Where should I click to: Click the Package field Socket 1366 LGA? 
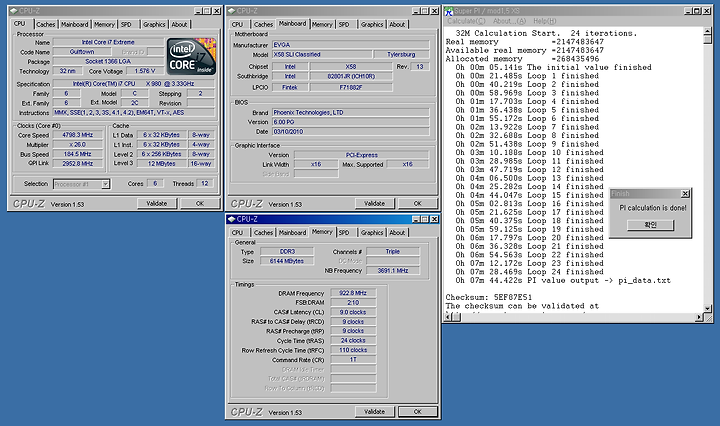coord(108,62)
